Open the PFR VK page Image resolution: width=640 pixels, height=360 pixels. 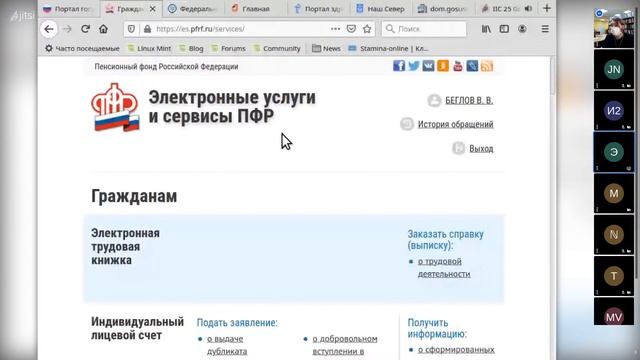[x=428, y=66]
